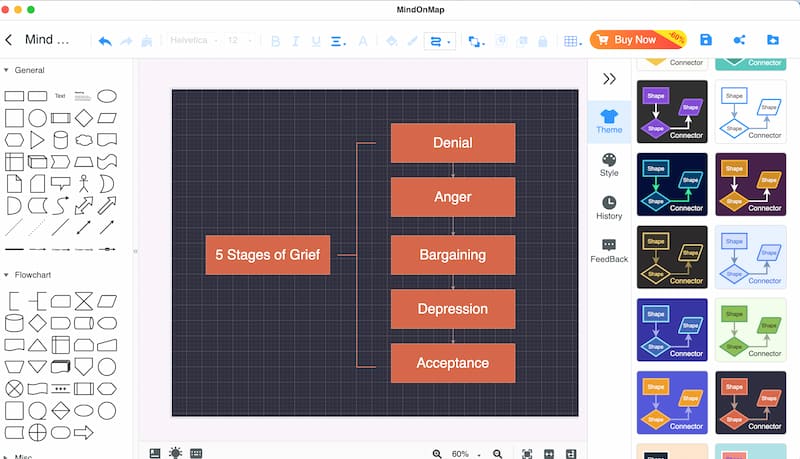This screenshot has height=459, width=800.
Task: Redo the undone action
Action: pos(126,41)
